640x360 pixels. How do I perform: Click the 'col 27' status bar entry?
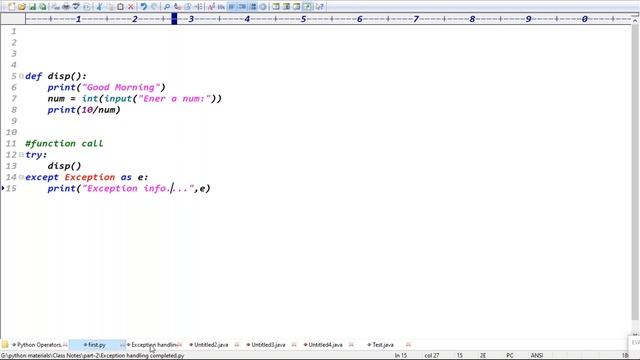(x=431, y=356)
